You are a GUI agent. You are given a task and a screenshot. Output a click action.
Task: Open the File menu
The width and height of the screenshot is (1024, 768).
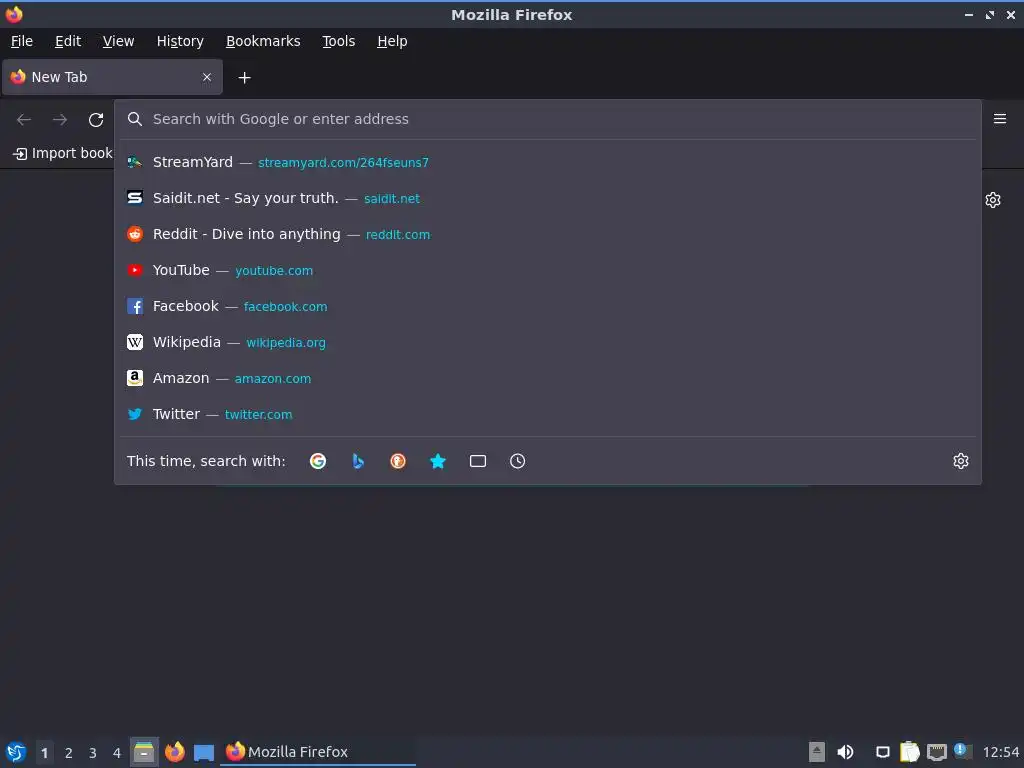(22, 41)
